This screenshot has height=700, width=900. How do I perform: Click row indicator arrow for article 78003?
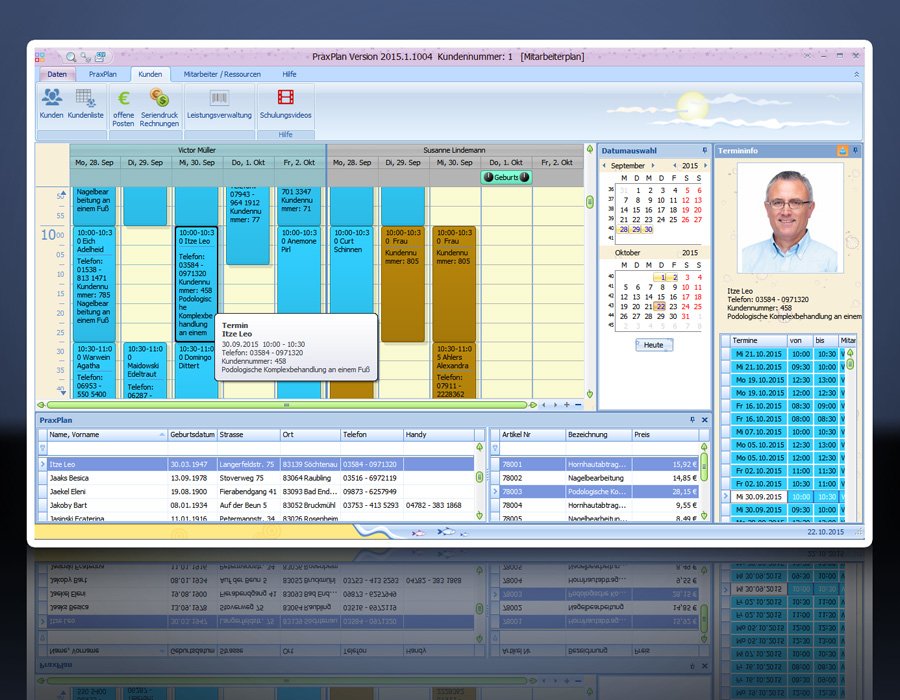click(495, 492)
